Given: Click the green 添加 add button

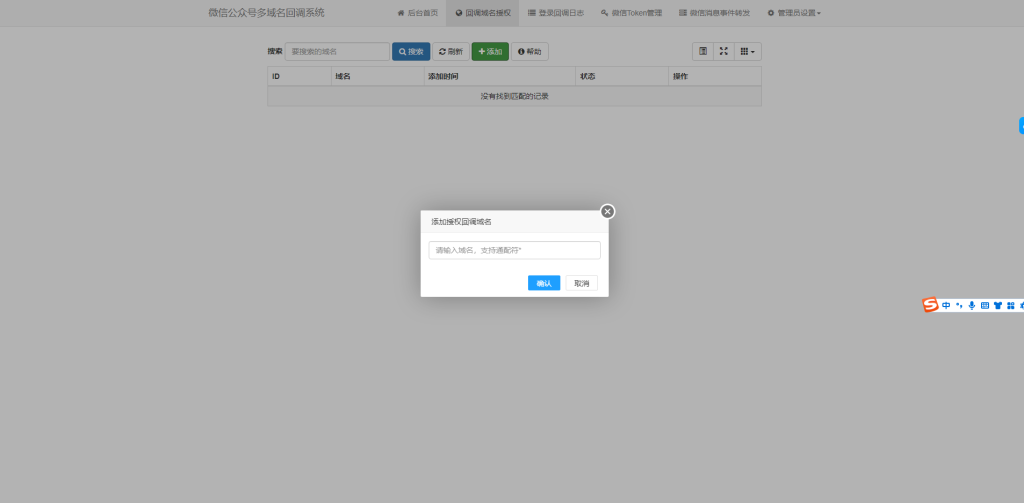Looking at the screenshot, I should pyautogui.click(x=490, y=51).
